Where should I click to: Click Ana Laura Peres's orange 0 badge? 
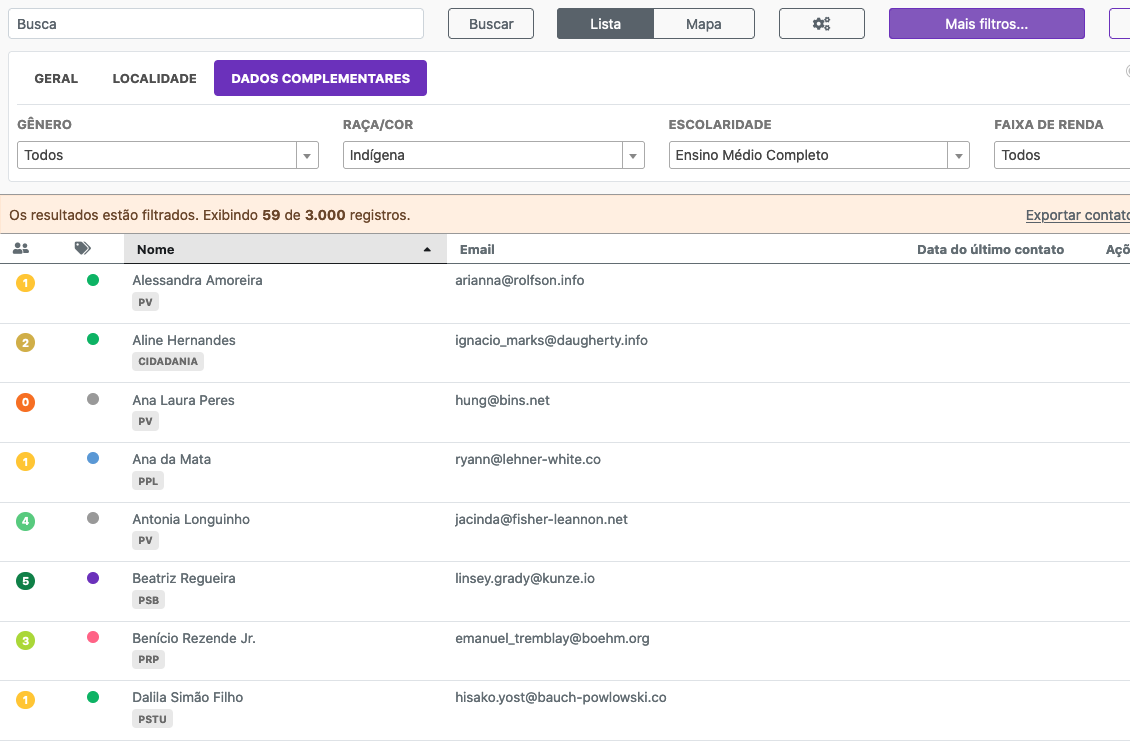[26, 403]
